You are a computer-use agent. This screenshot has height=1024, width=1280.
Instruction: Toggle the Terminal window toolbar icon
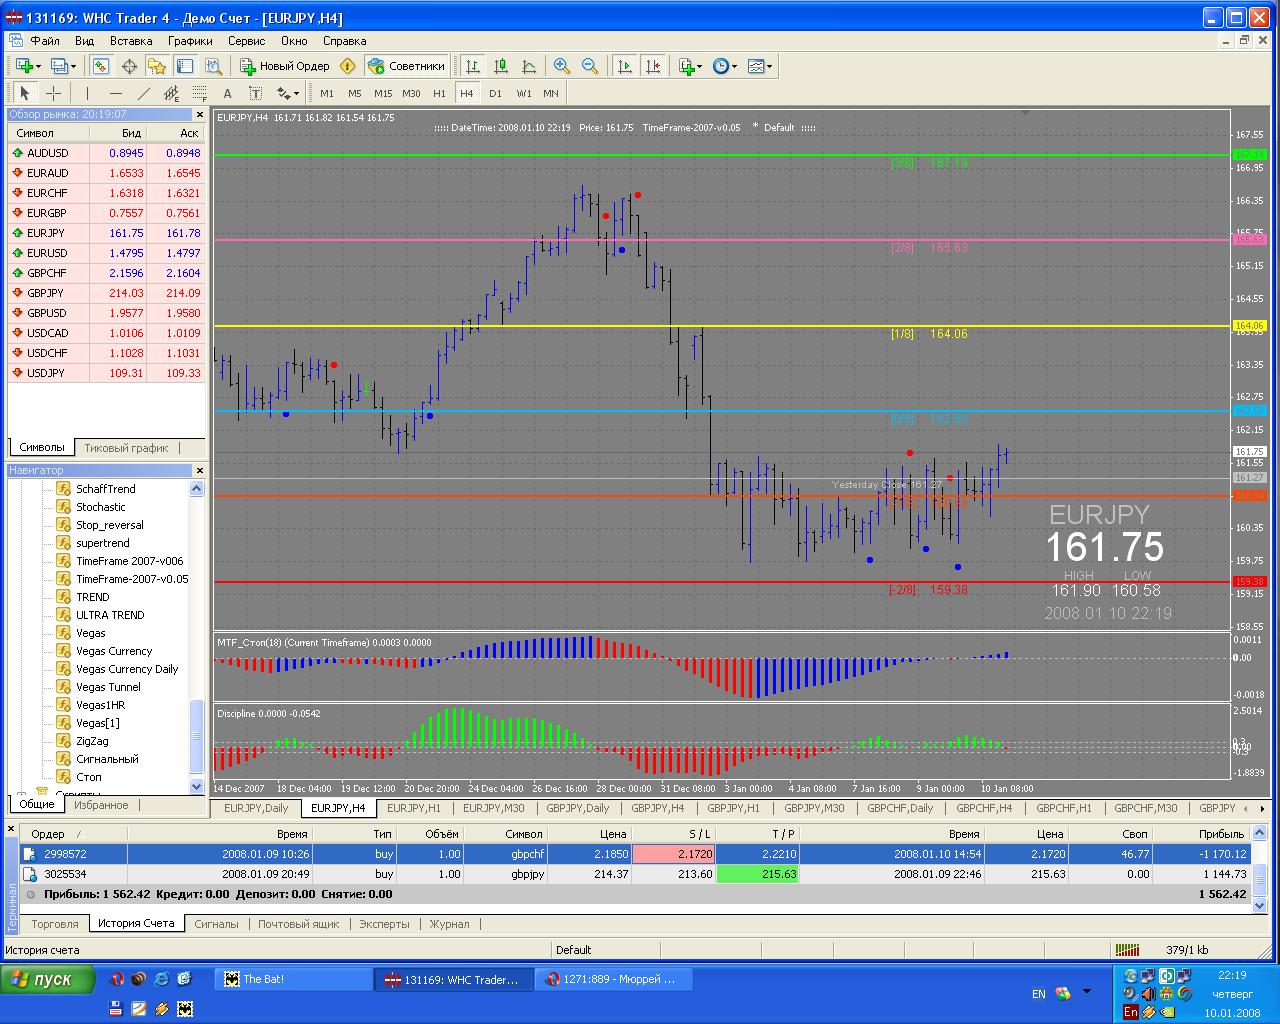coord(185,66)
